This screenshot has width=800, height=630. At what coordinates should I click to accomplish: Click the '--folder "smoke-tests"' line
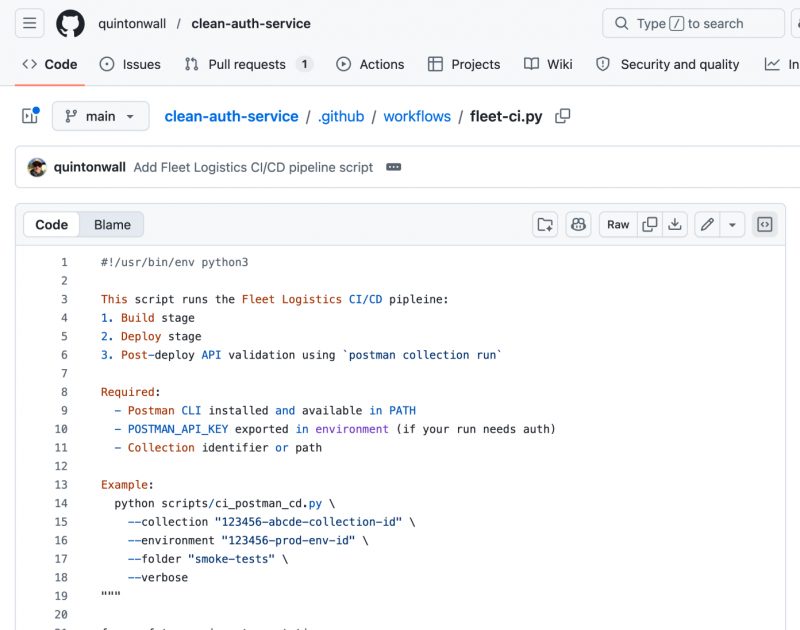point(208,559)
